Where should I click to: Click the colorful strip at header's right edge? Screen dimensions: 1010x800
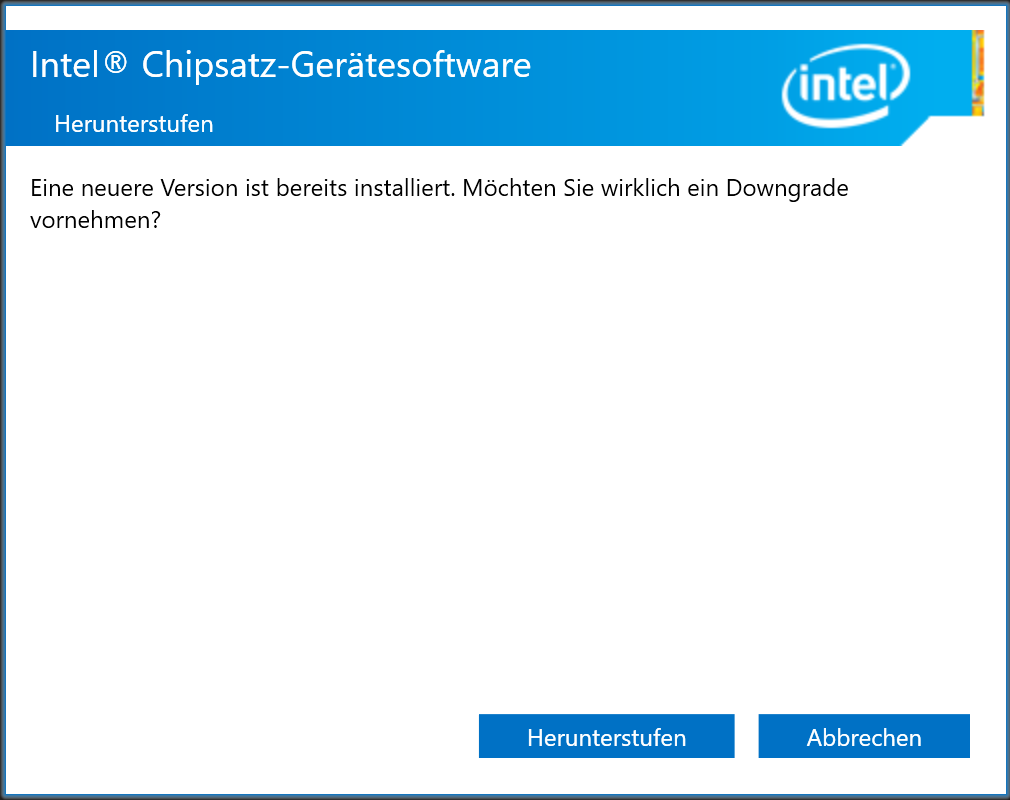pos(978,73)
